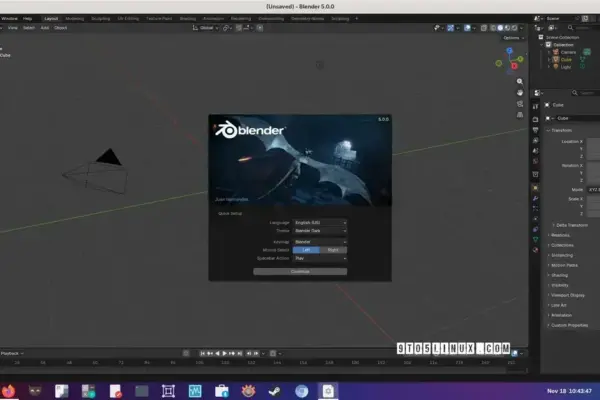
Task: Expand the Relations panel
Action: [558, 235]
